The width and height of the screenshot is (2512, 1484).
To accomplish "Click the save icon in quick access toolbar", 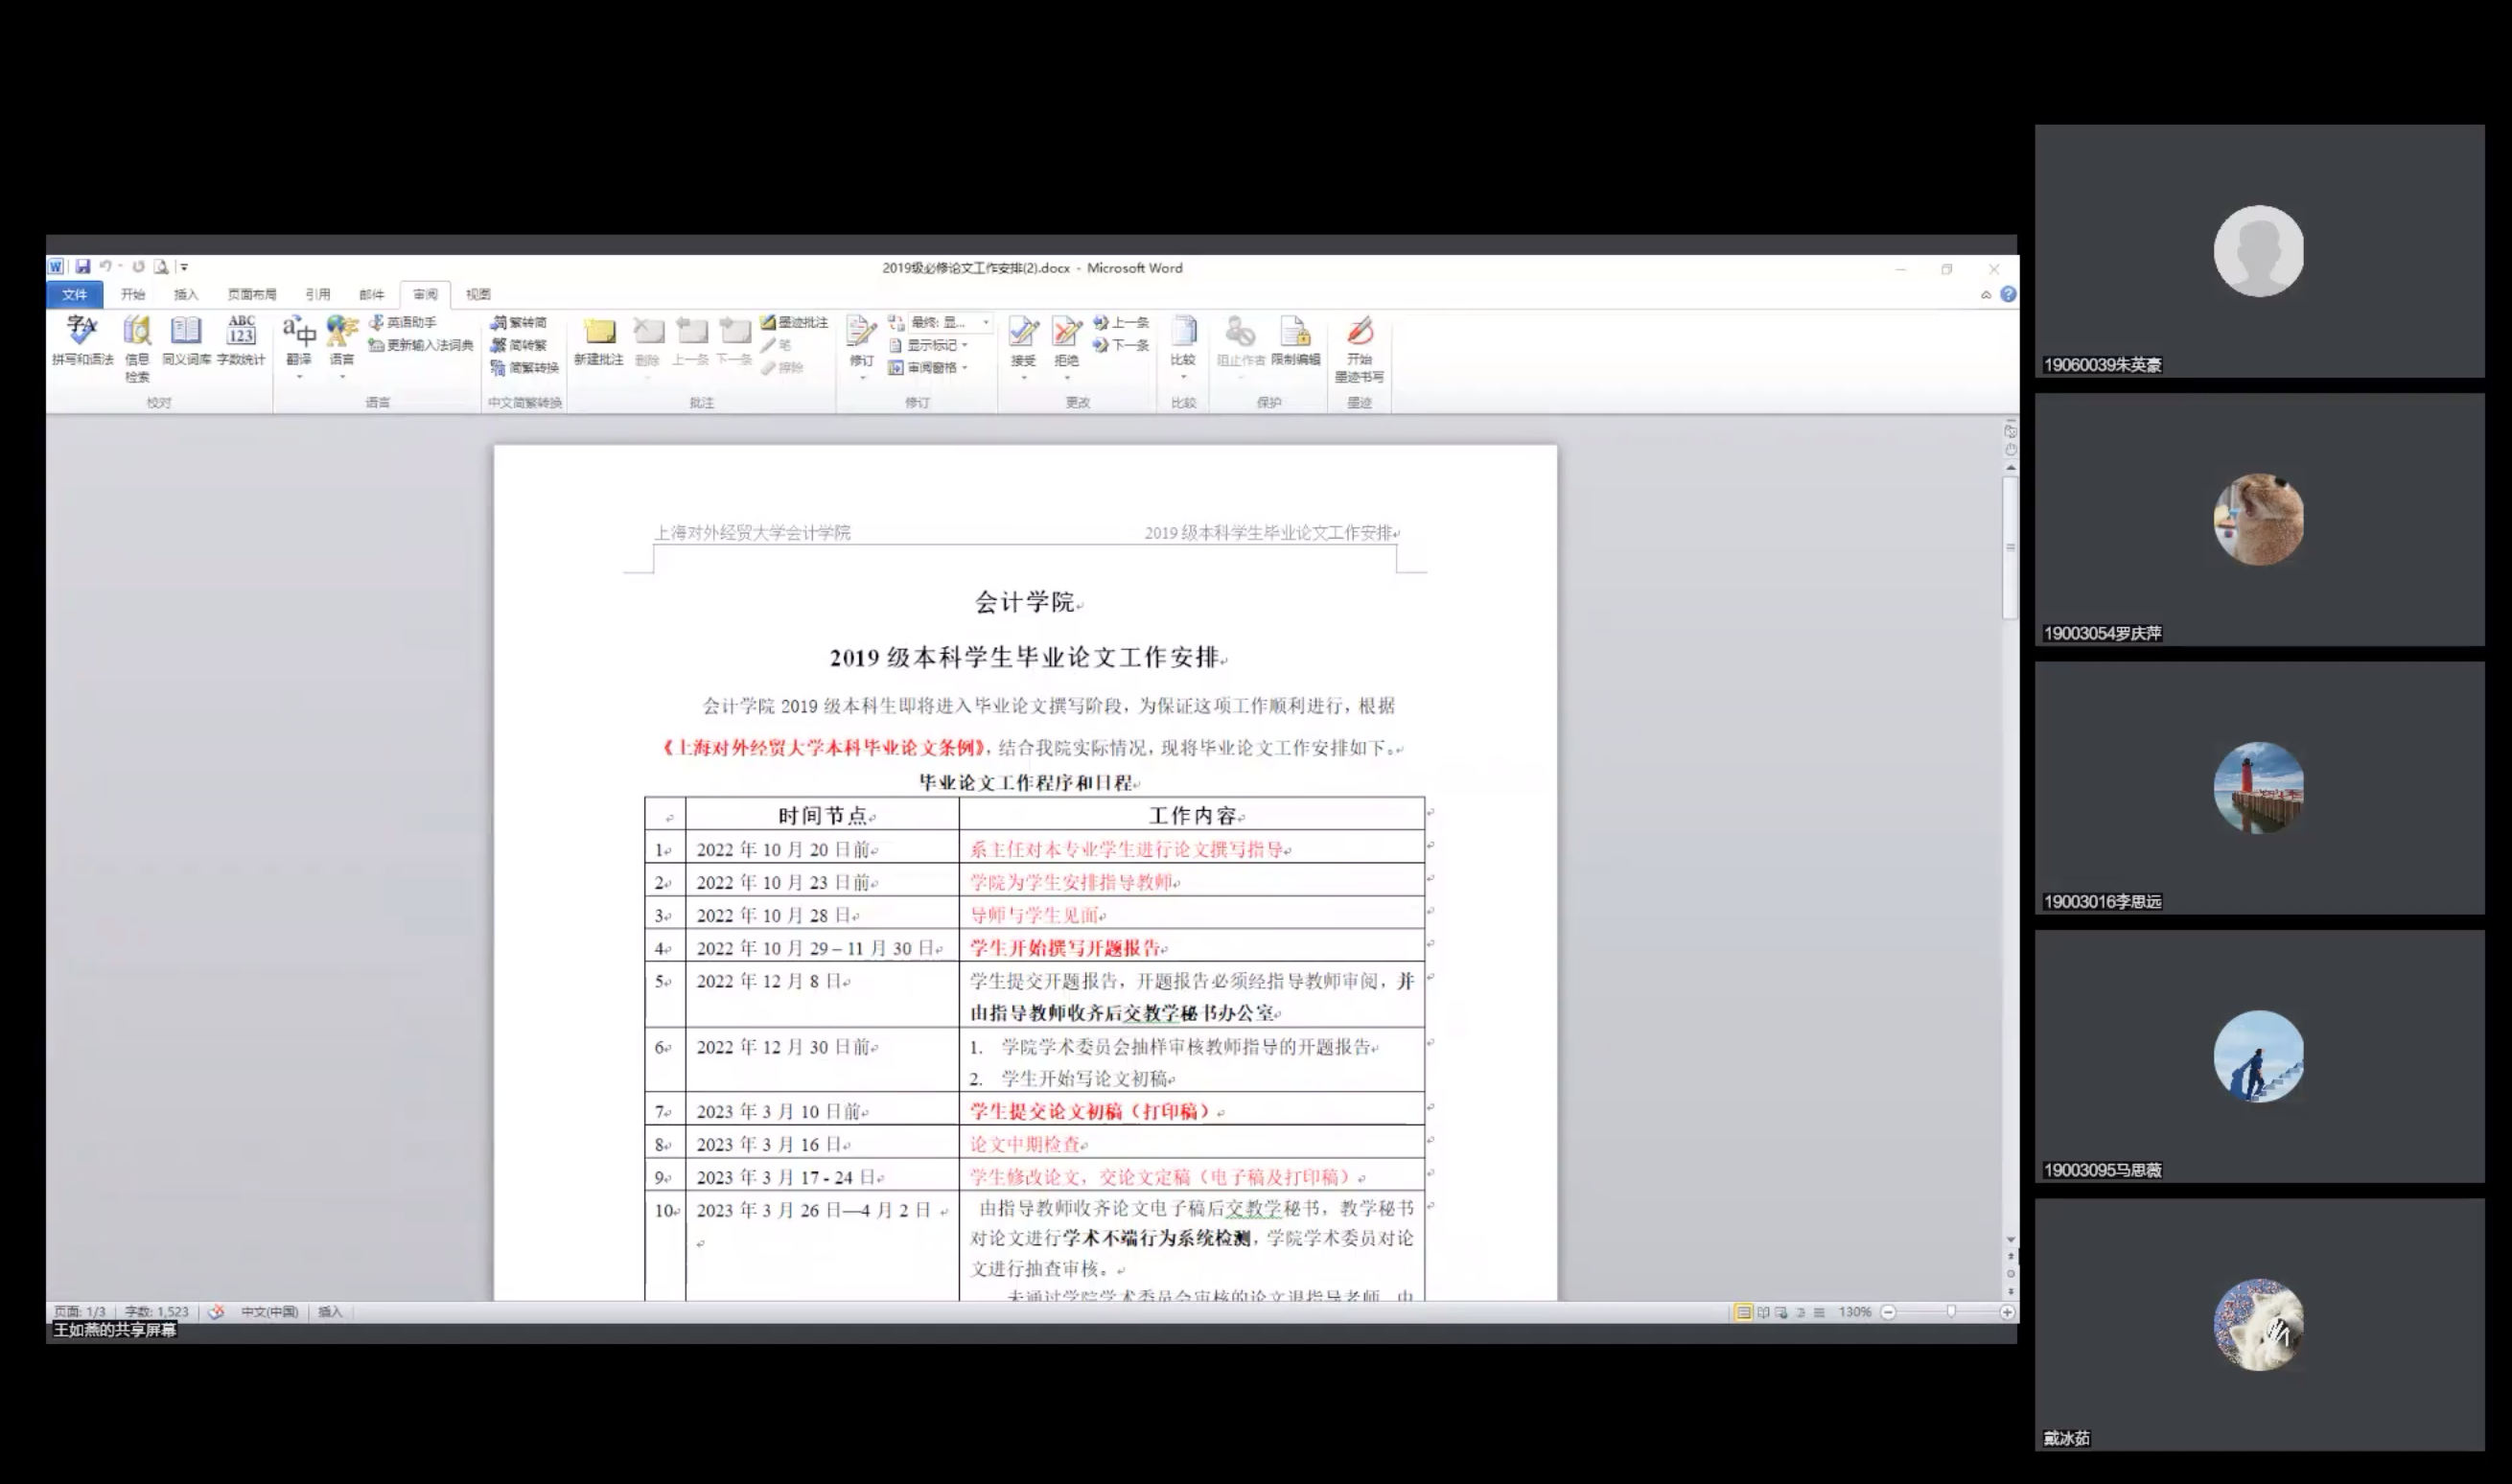I will coord(83,267).
